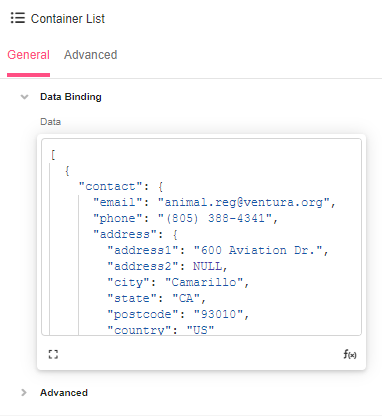Screen dimensions: 382x416
Task: Click the "state": "CA" line
Action: pyautogui.click(x=156, y=298)
